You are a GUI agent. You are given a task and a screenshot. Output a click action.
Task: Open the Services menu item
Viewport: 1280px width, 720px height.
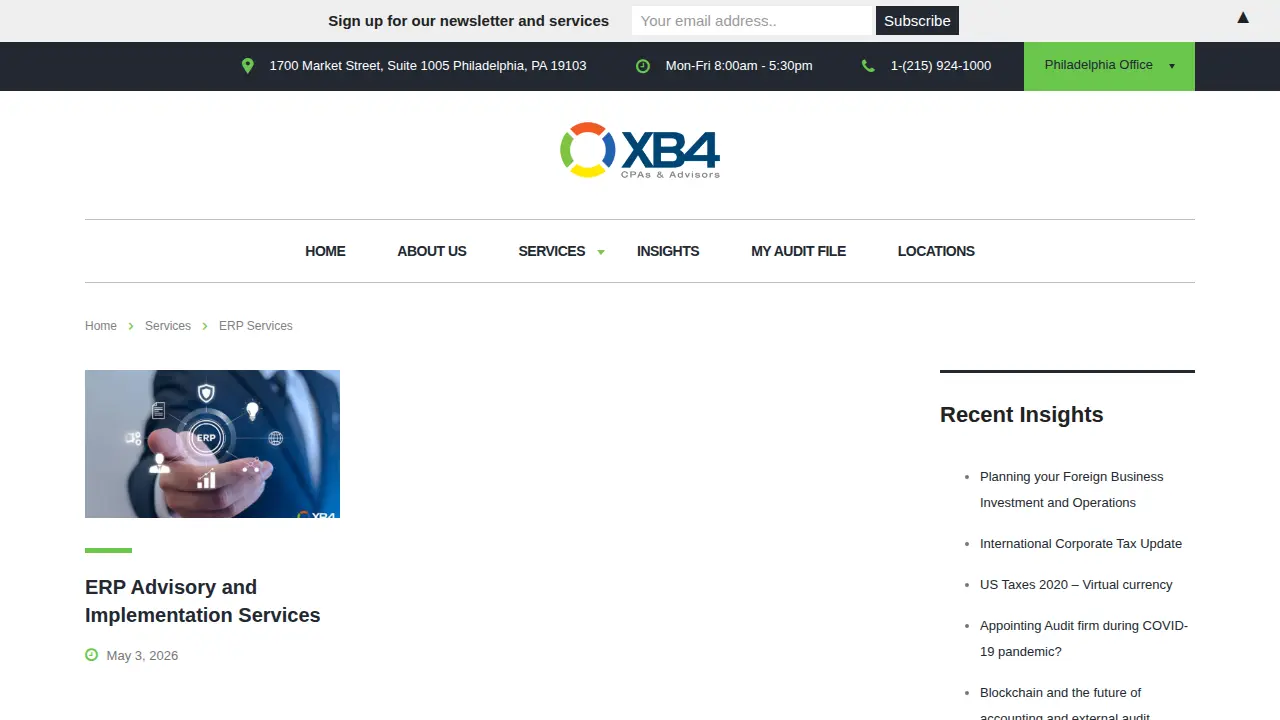[x=552, y=251]
